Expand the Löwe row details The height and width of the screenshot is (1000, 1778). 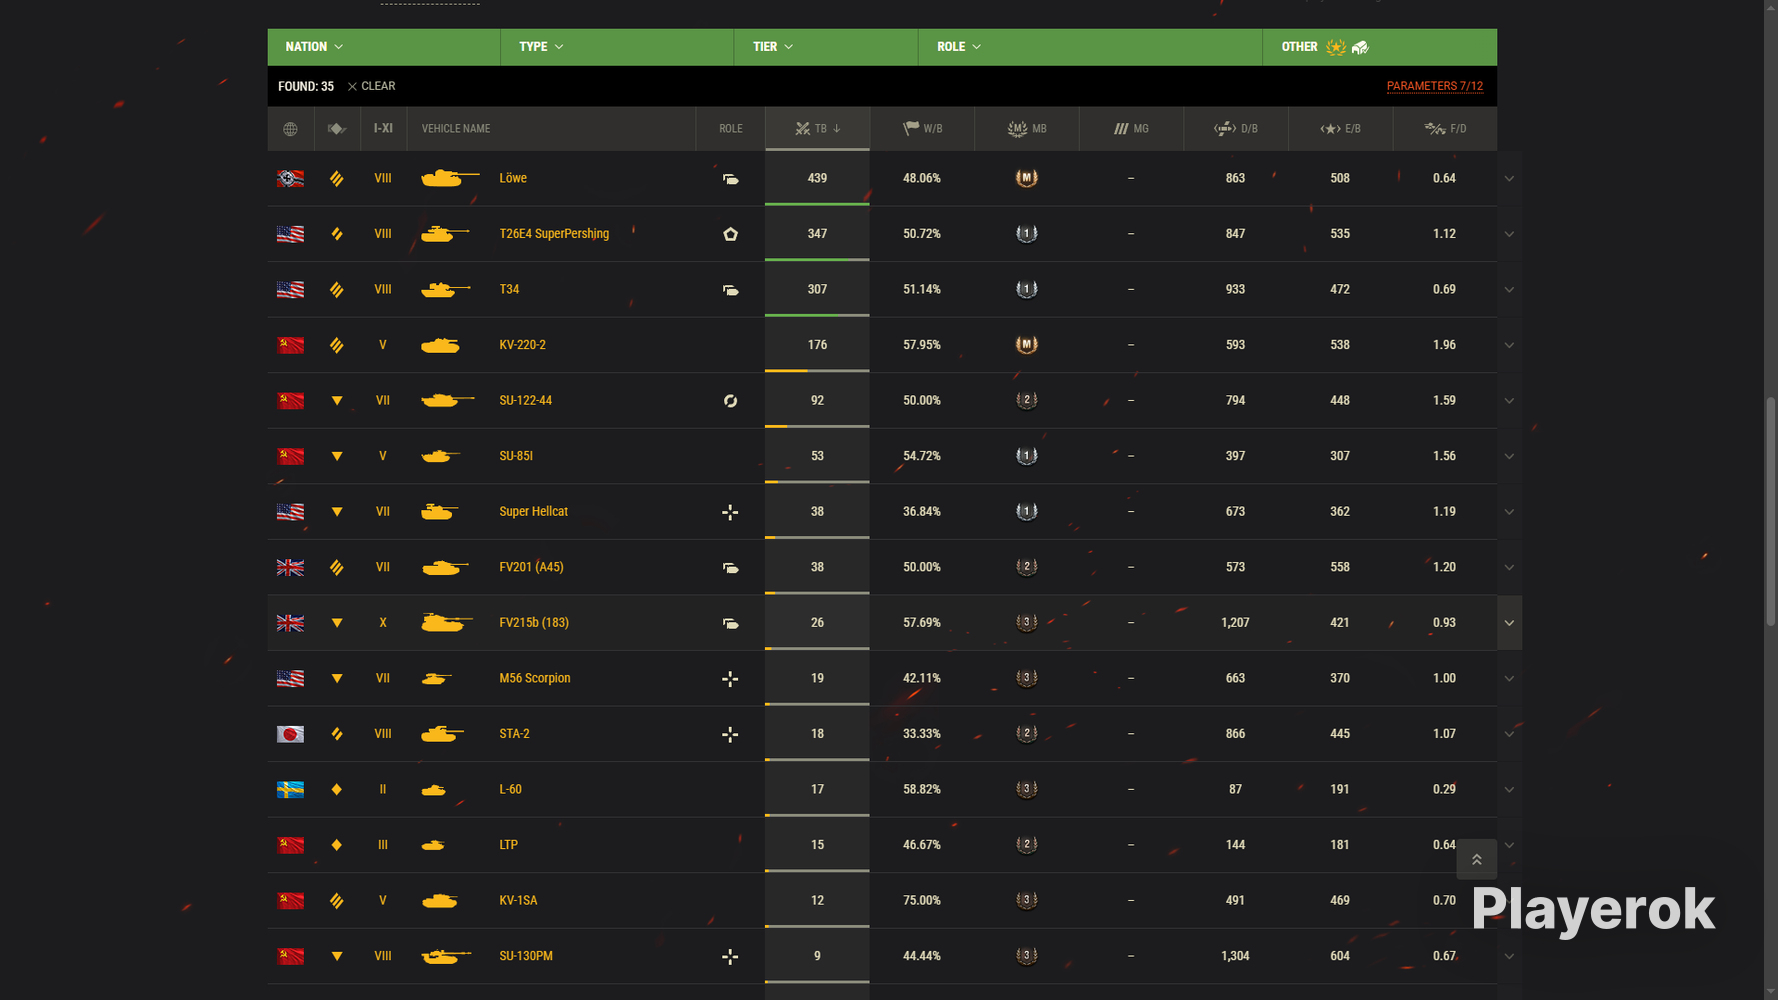click(1509, 179)
